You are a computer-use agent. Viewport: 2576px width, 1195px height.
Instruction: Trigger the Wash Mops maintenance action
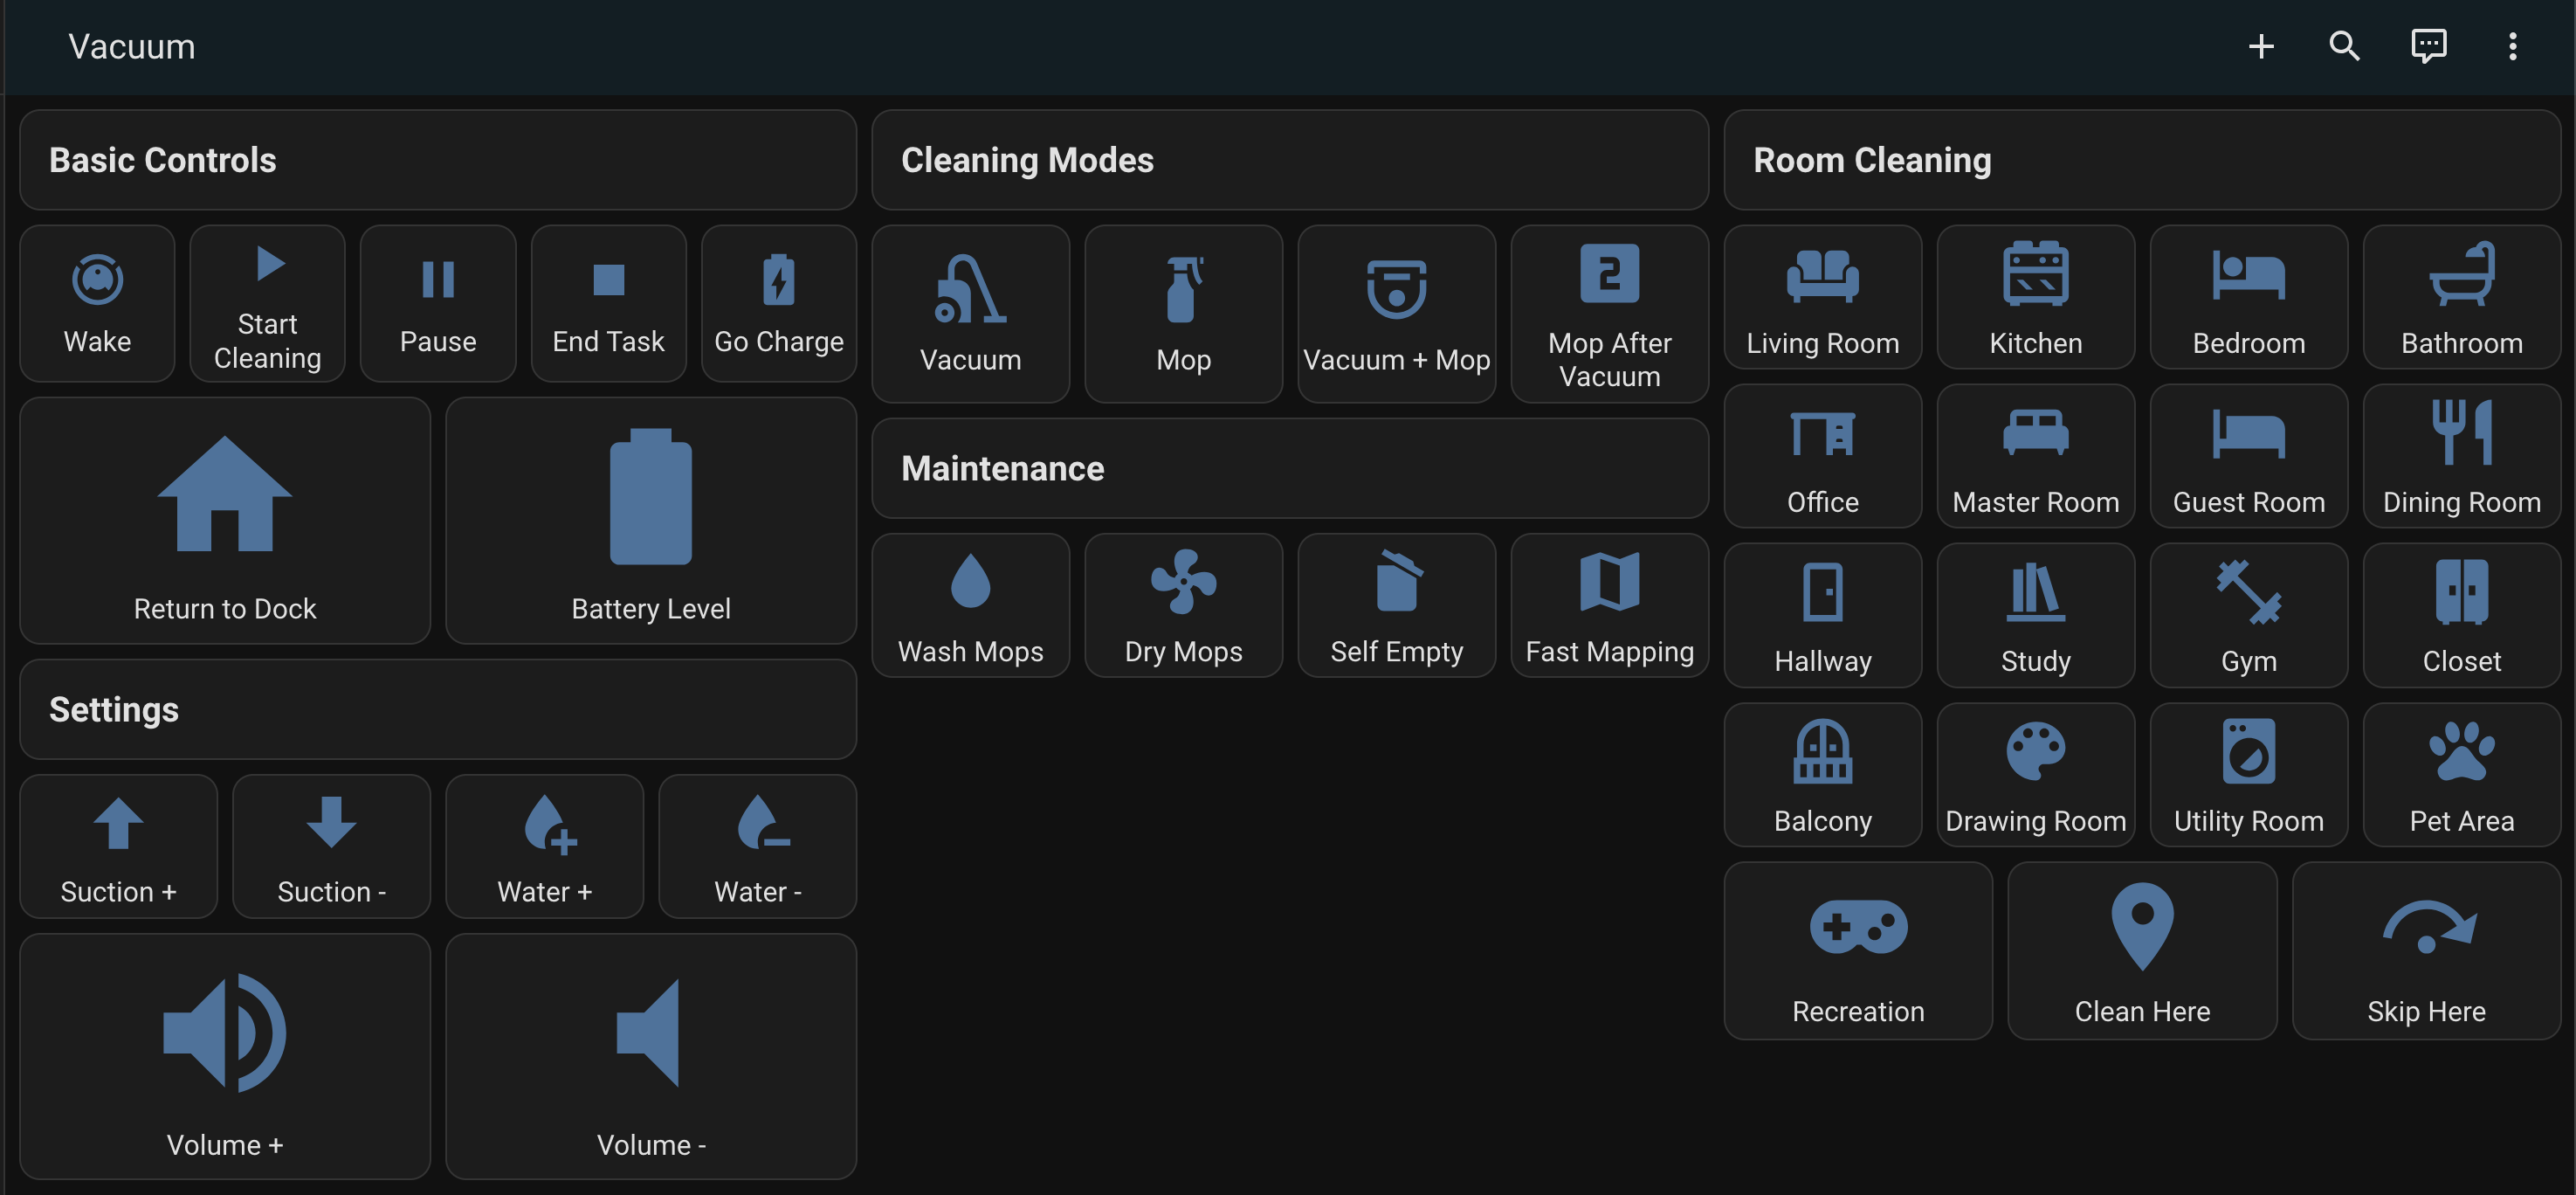[x=969, y=605]
